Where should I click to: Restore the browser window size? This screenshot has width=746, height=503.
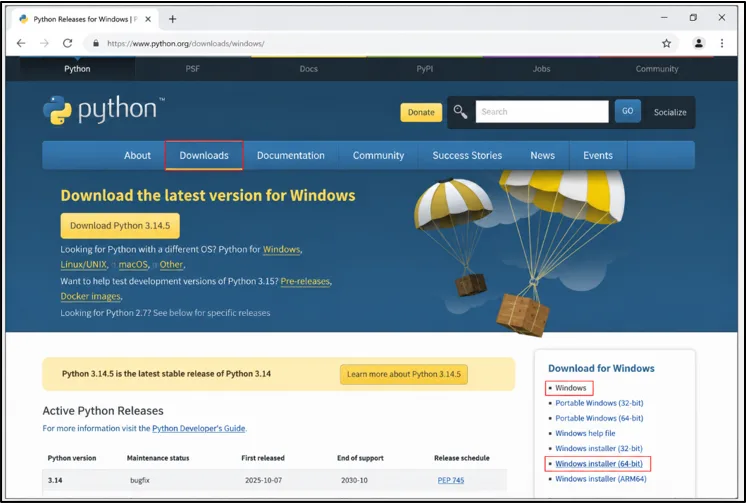(693, 18)
